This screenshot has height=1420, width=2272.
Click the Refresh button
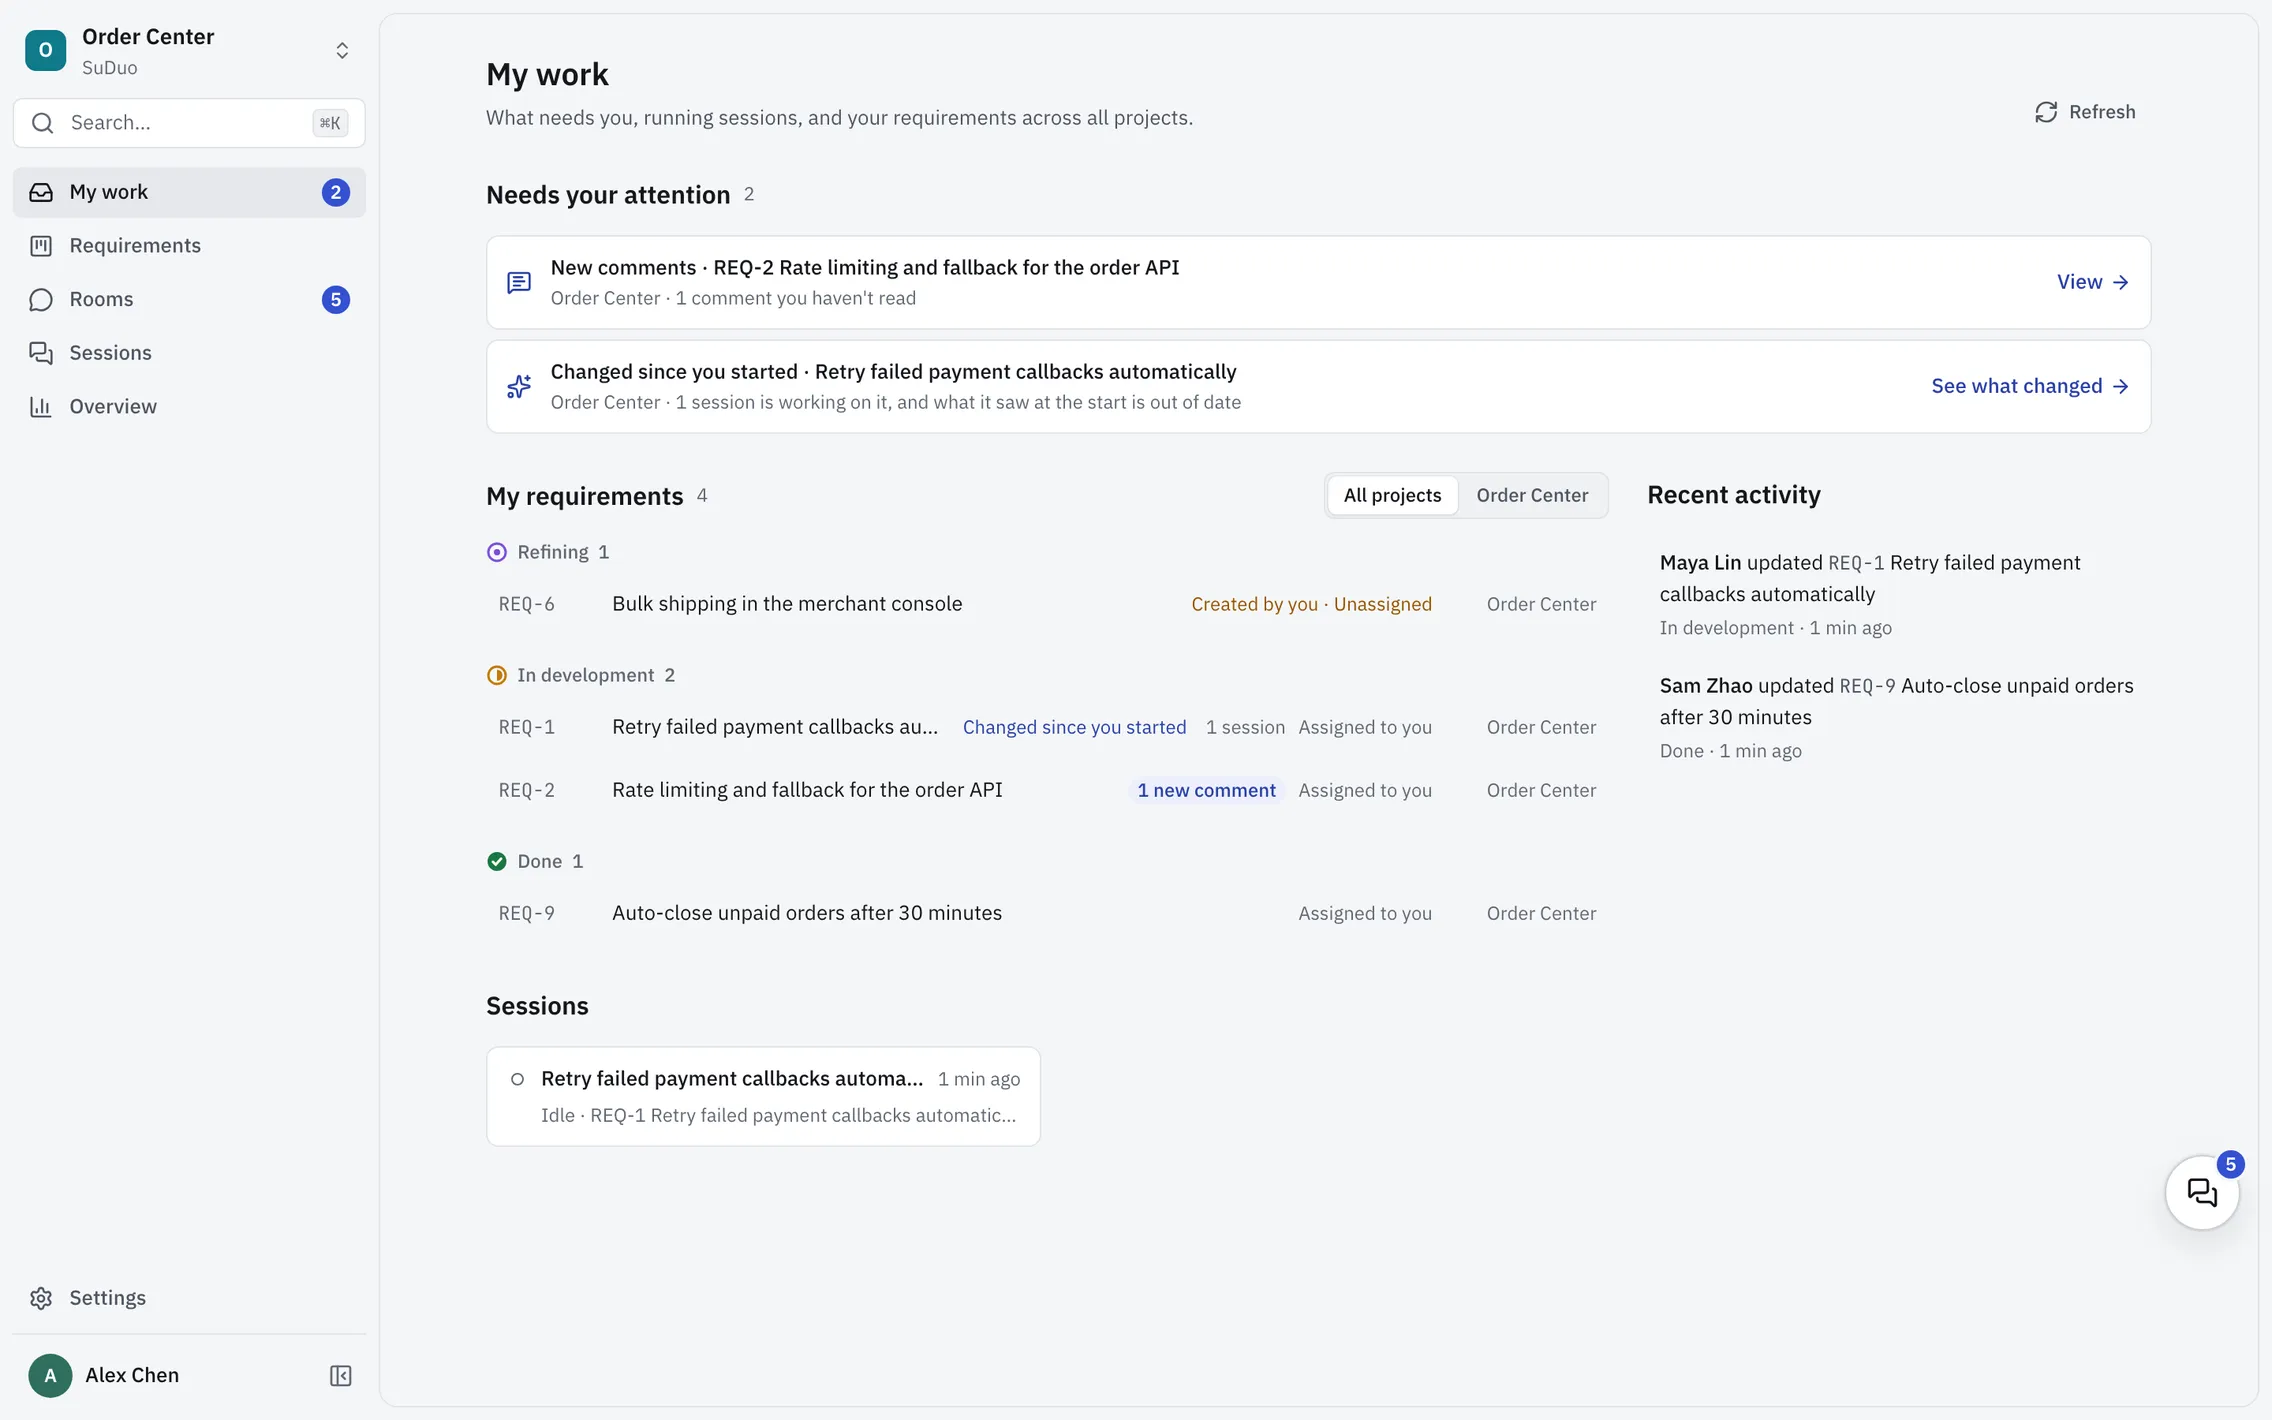2085,112
